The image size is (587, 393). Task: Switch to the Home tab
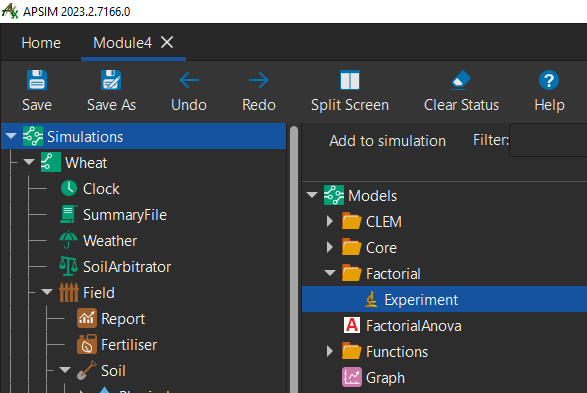[x=41, y=43]
